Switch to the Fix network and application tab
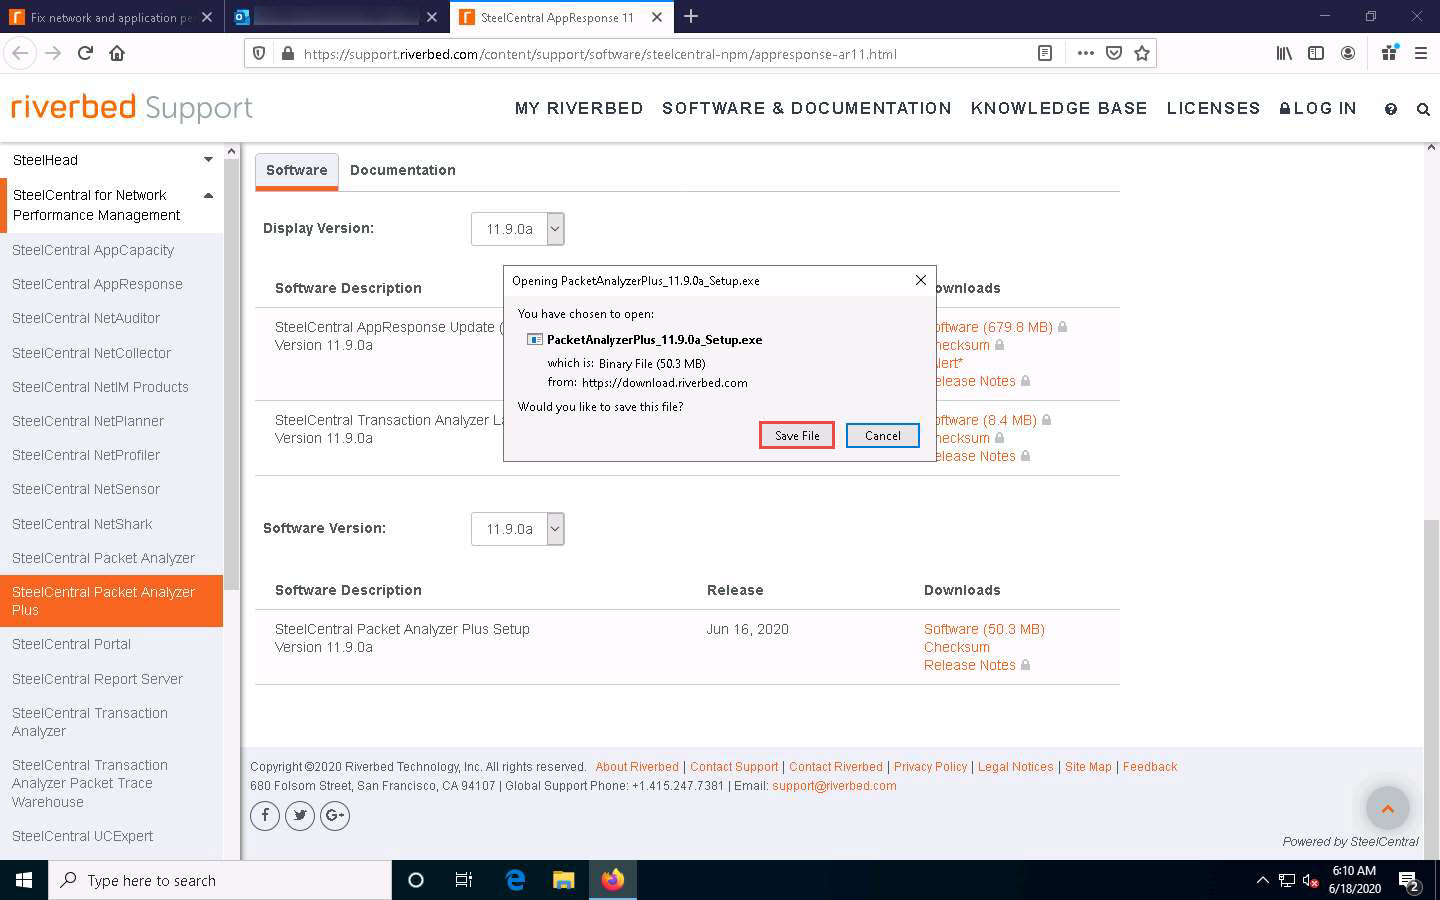1440x900 pixels. coord(111,17)
